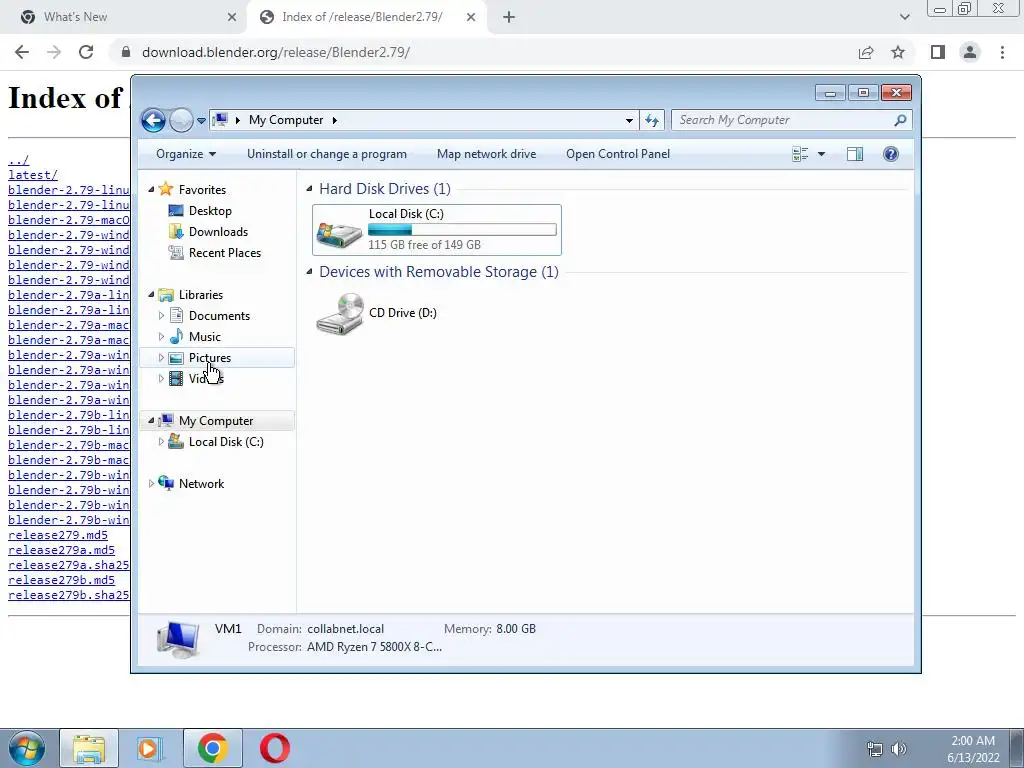Expand the address bar history dropdown
Viewport: 1024px width, 768px height.
click(x=629, y=120)
